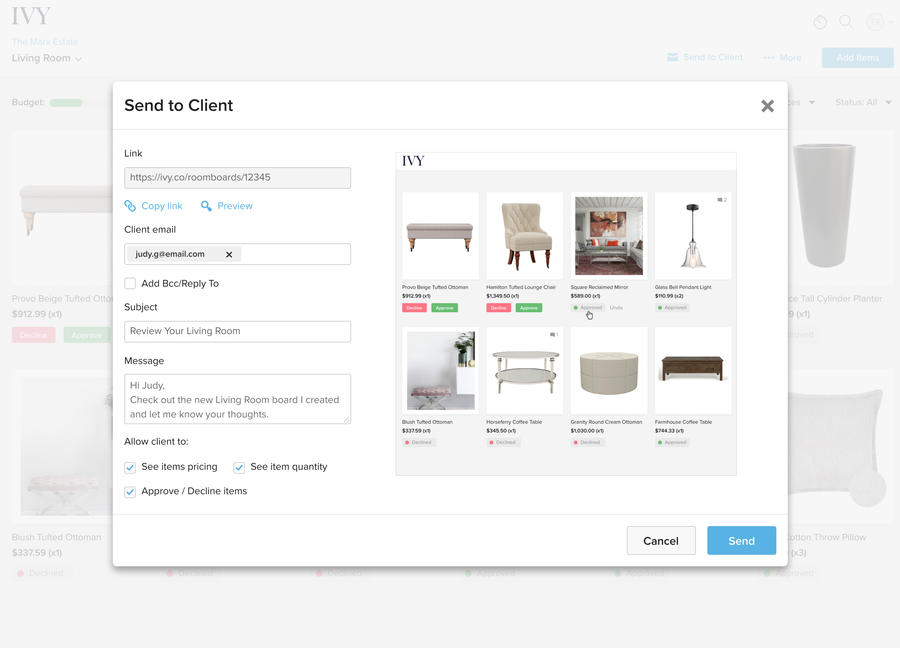900x648 pixels.
Task: Enable Add Bcc/Reply To checkbox
Action: [x=130, y=284]
